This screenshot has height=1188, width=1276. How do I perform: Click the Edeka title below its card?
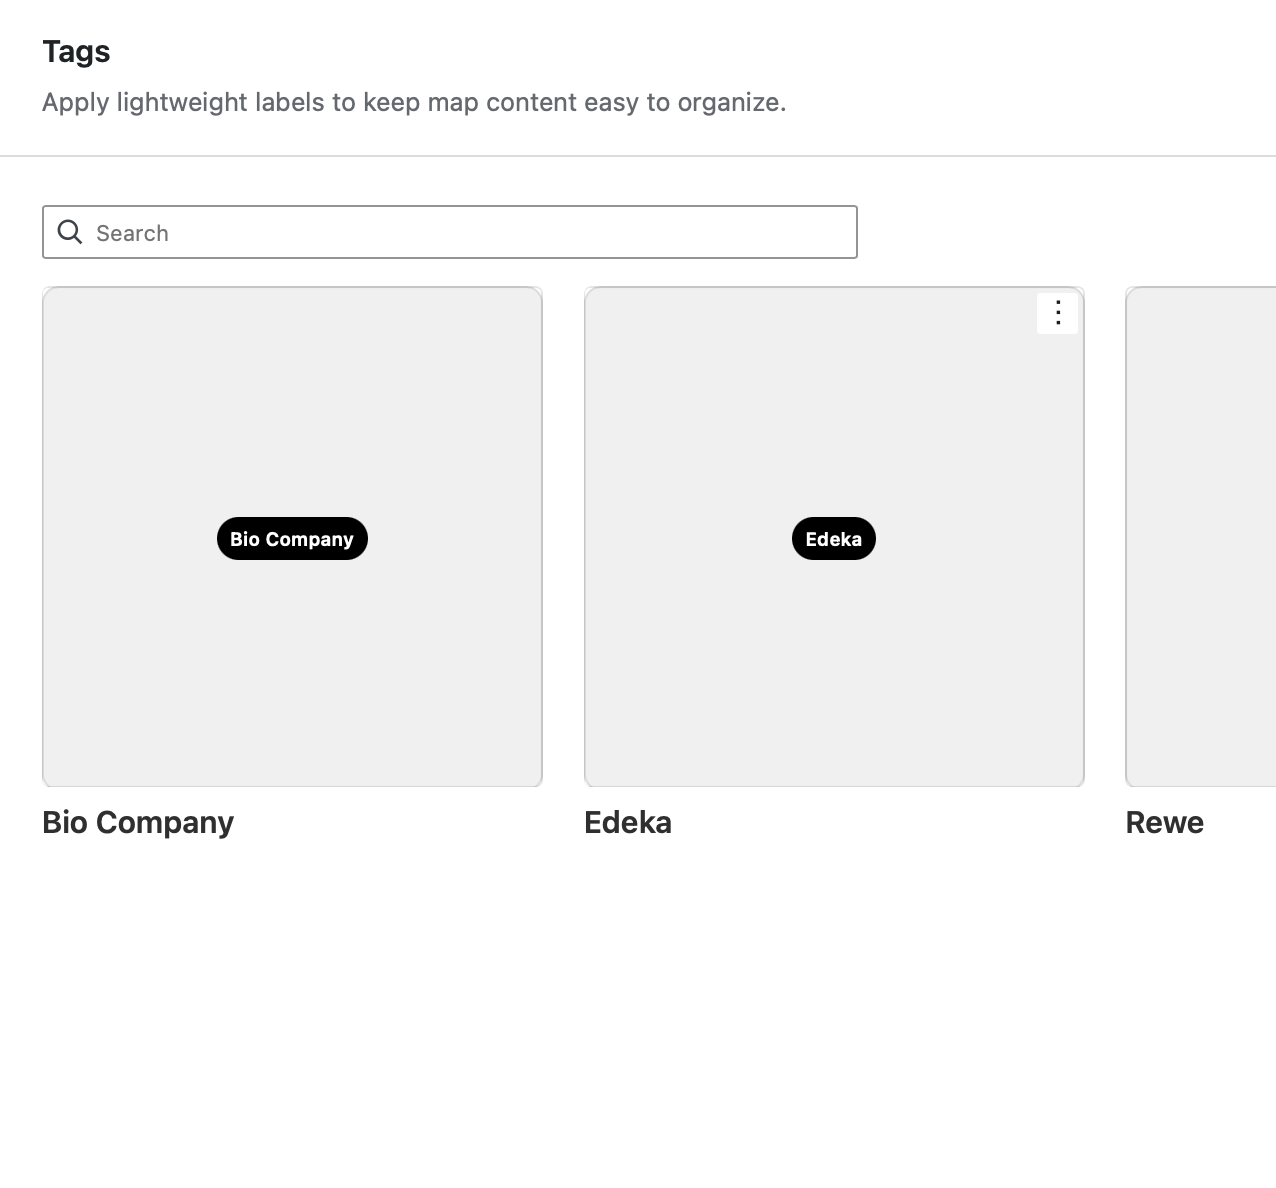pos(628,822)
